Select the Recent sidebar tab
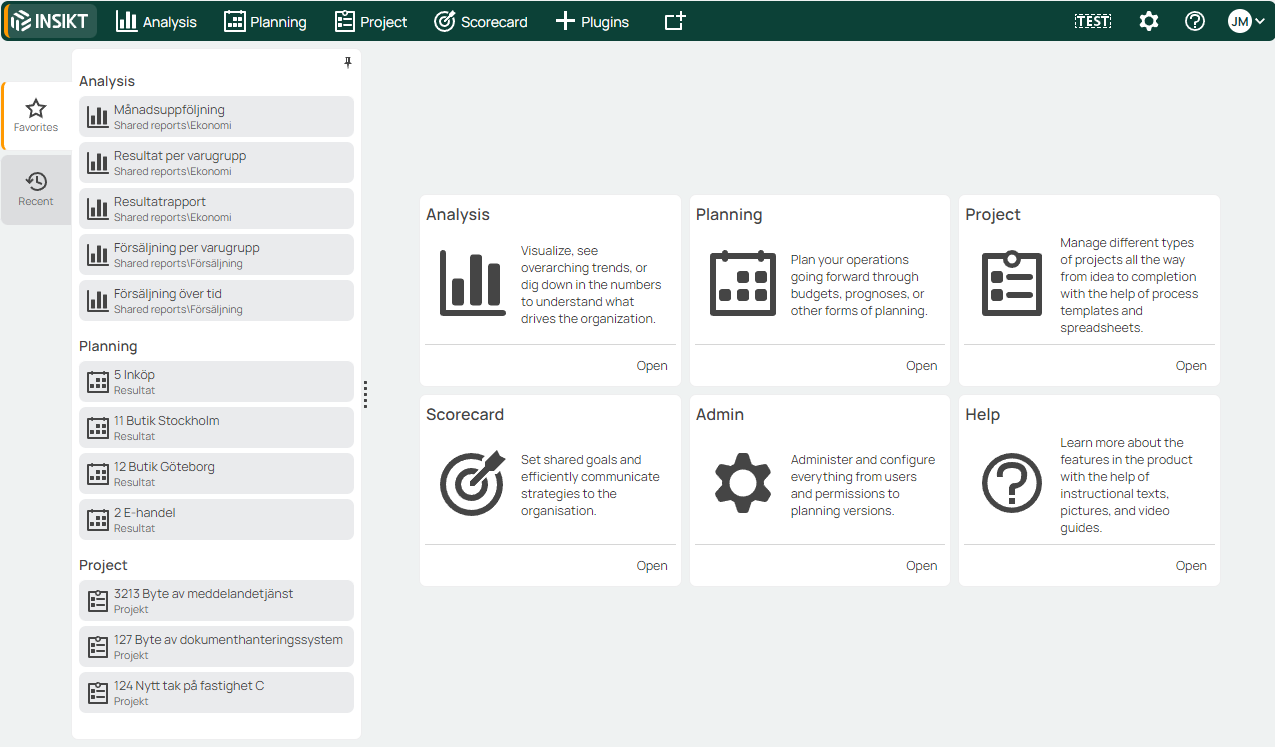 pyautogui.click(x=36, y=189)
